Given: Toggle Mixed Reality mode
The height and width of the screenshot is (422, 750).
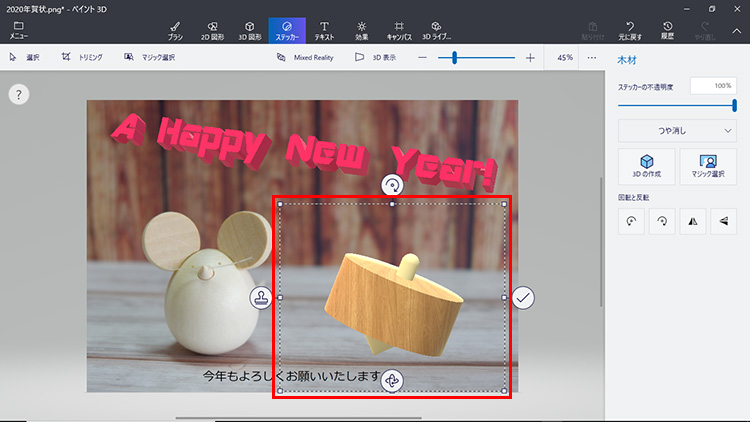Looking at the screenshot, I should pos(304,58).
